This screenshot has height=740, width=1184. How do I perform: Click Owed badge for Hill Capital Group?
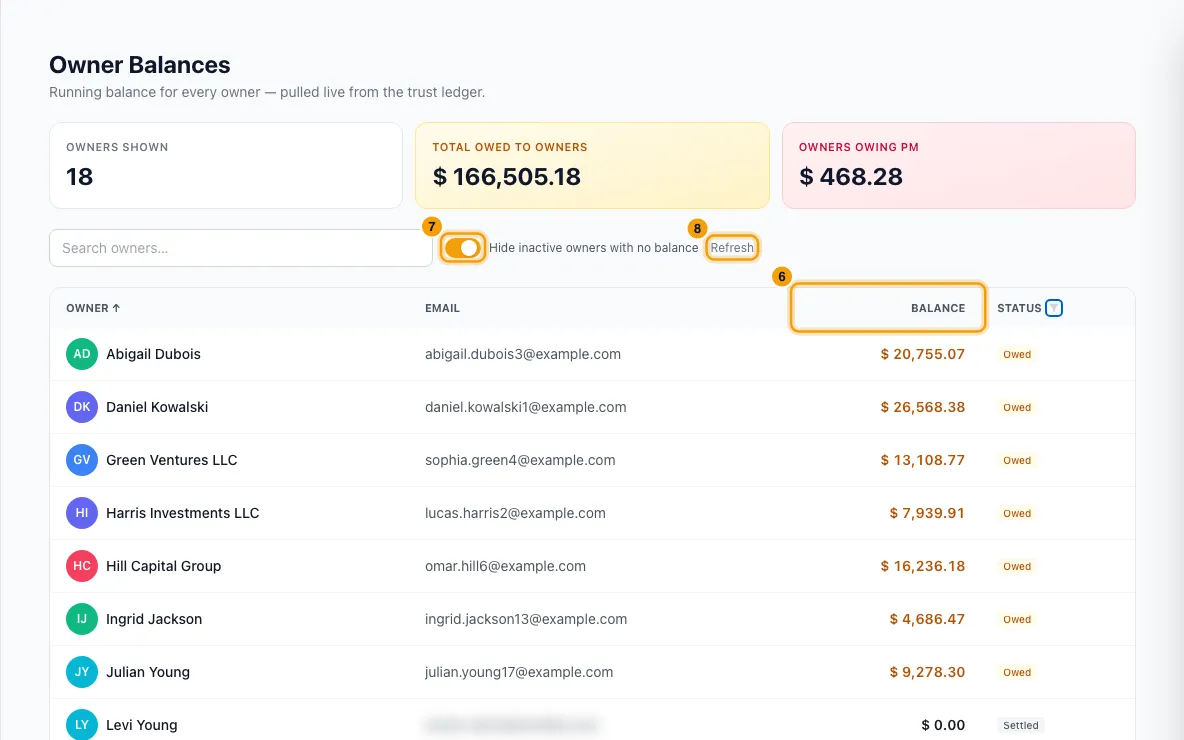[1017, 566]
